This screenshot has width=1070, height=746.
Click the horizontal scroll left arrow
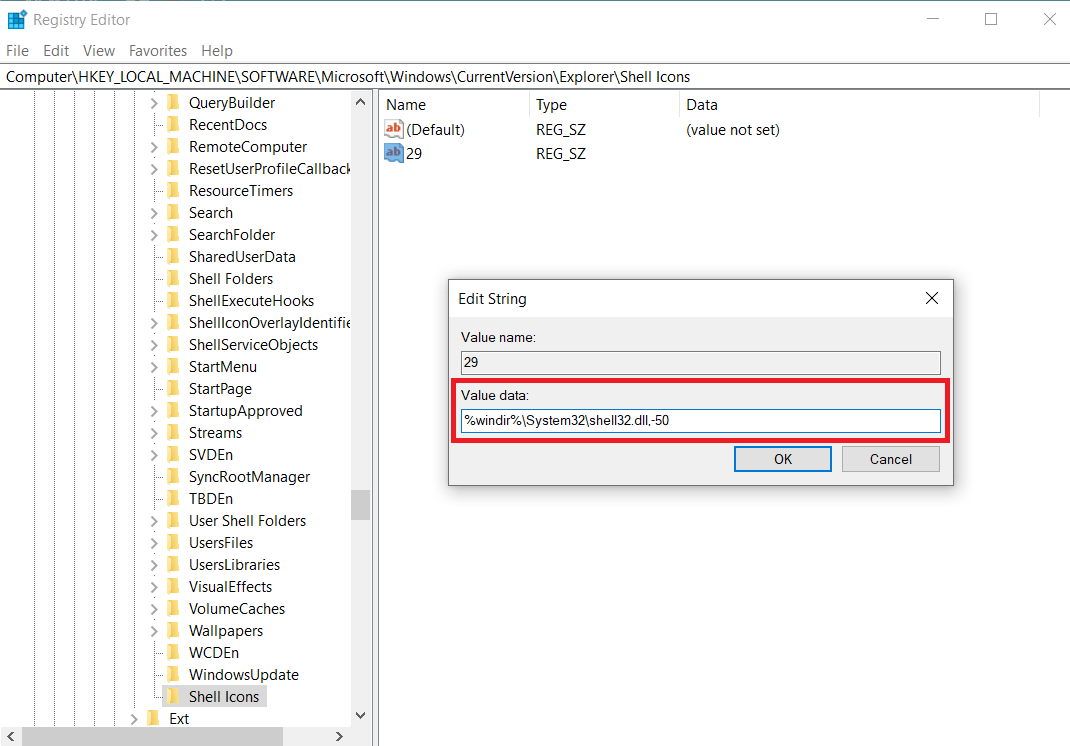pyautogui.click(x=11, y=736)
